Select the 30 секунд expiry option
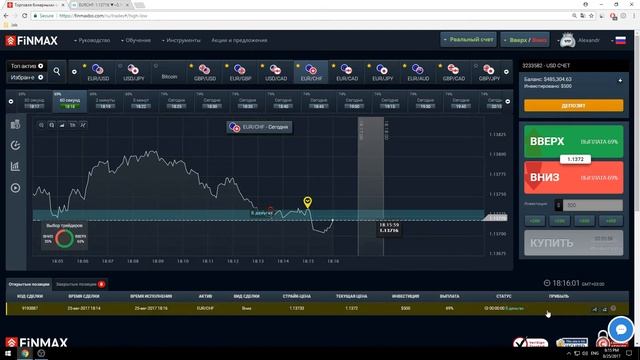Image resolution: width=640 pixels, height=360 pixels. pyautogui.click(x=34, y=102)
